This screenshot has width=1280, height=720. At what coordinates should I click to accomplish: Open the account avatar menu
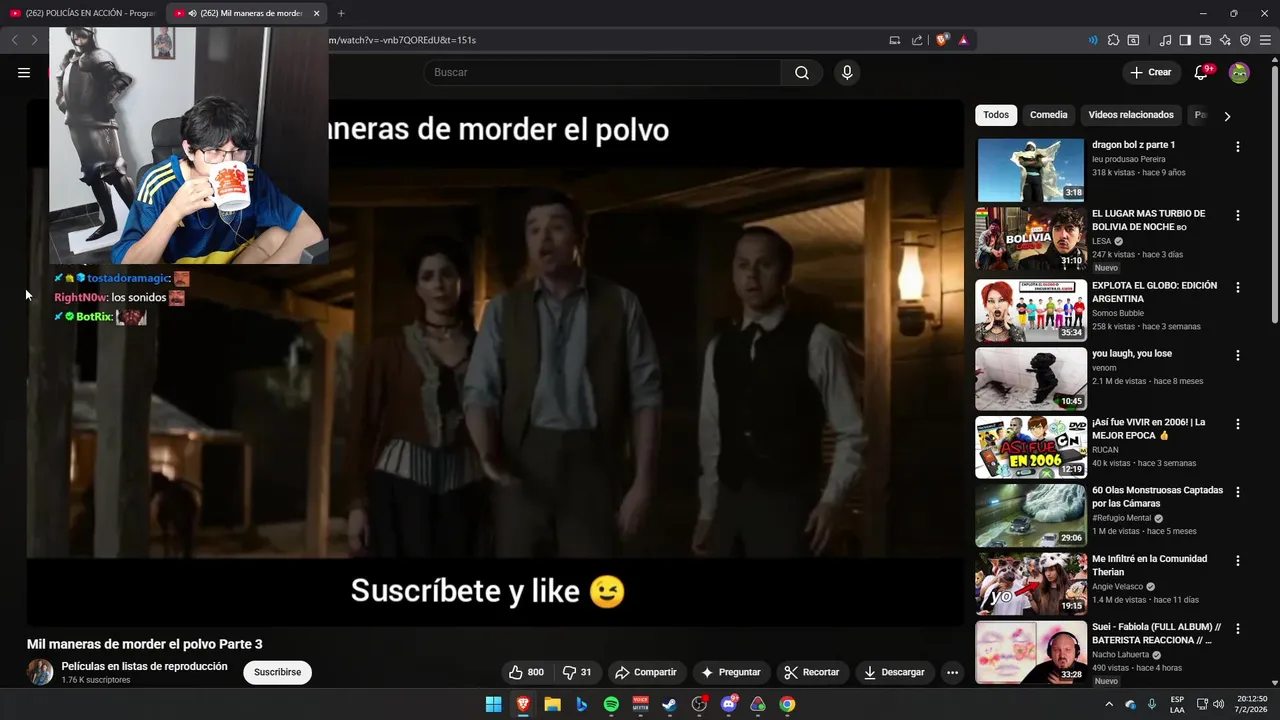coord(1239,72)
